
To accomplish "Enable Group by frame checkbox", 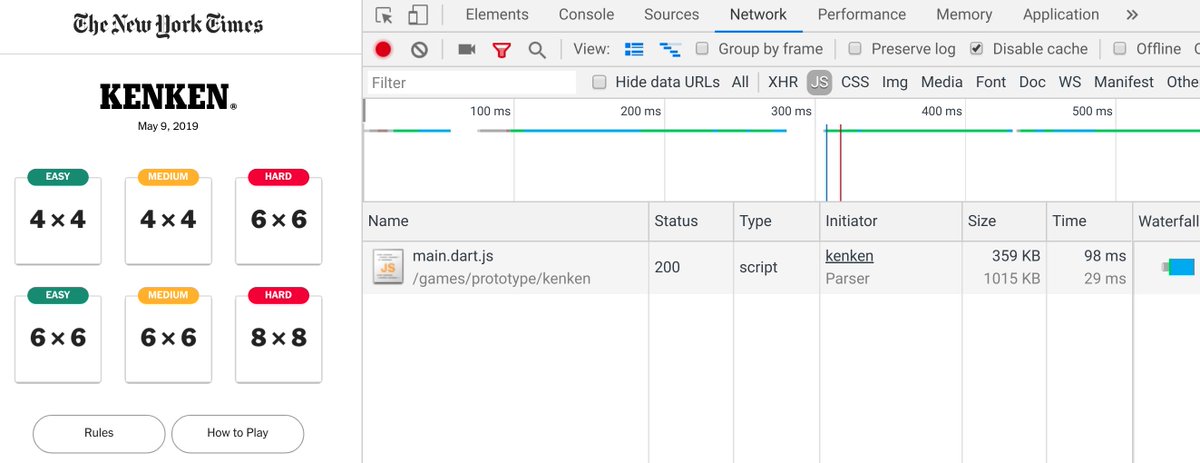I will click(x=702, y=49).
